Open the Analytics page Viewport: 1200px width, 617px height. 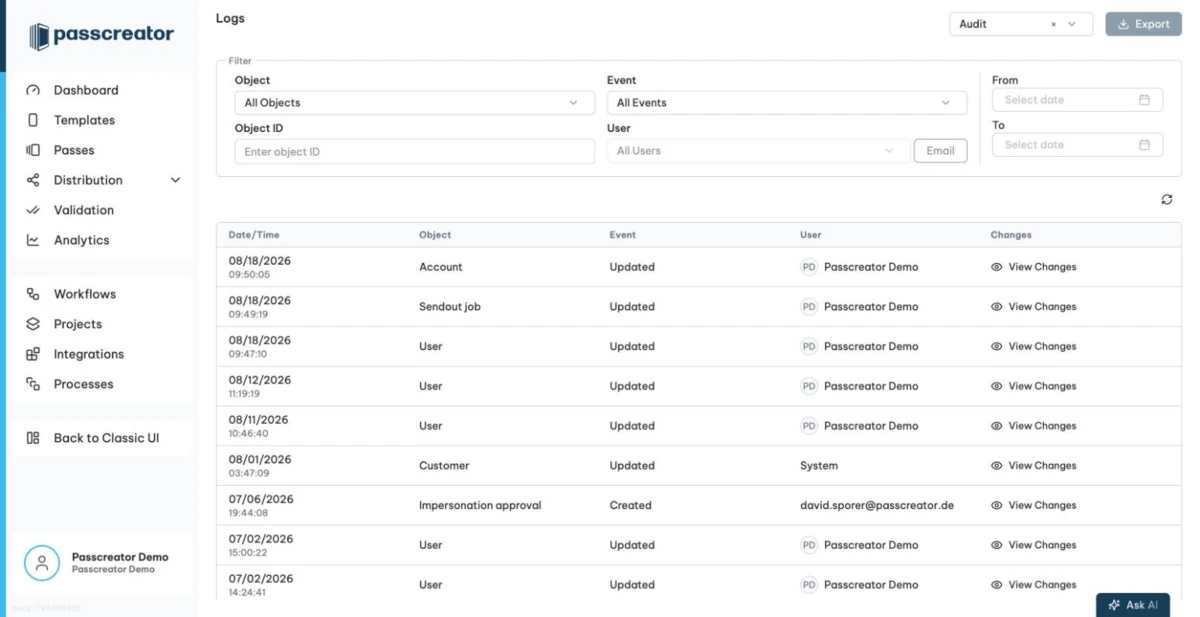81,240
